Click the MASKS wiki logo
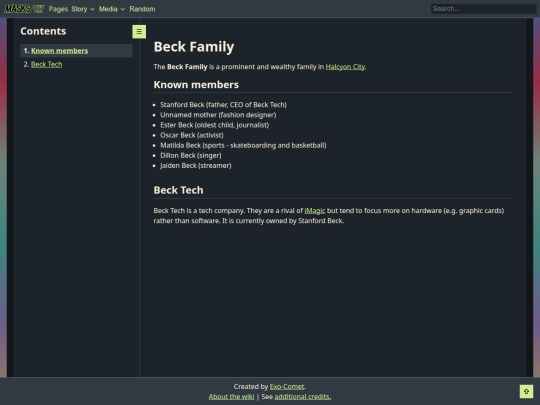 click(24, 9)
